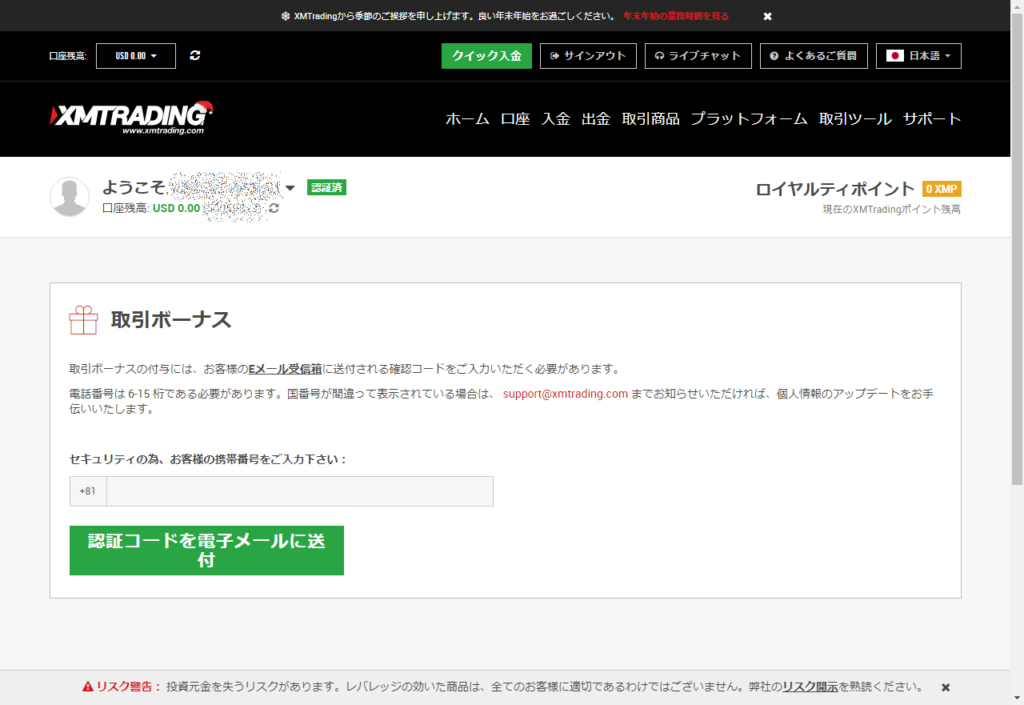Screen dimensions: 1024x705
Task: Click the 認証済 verified badge
Action: [327, 187]
